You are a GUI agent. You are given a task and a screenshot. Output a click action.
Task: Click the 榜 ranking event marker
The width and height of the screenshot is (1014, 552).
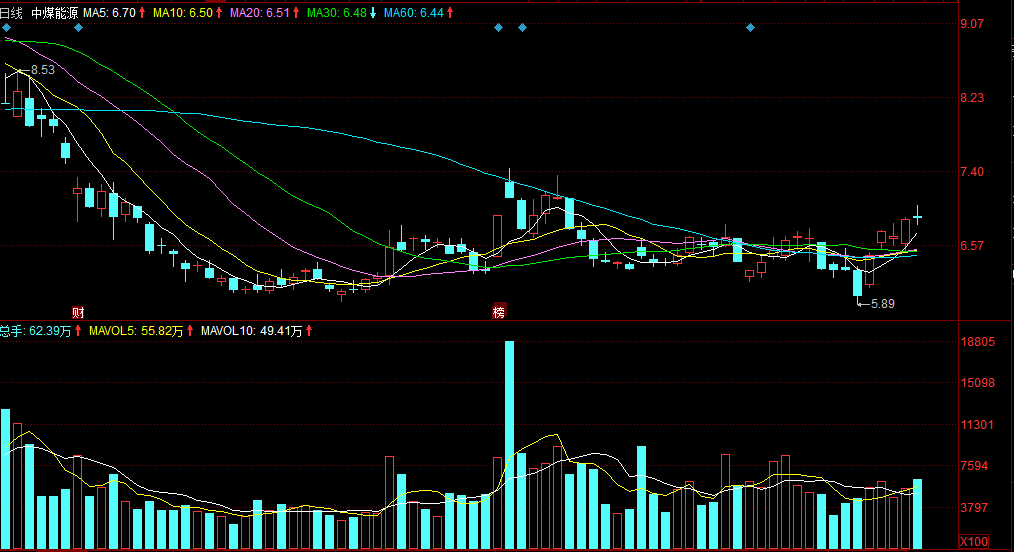pyautogui.click(x=498, y=312)
